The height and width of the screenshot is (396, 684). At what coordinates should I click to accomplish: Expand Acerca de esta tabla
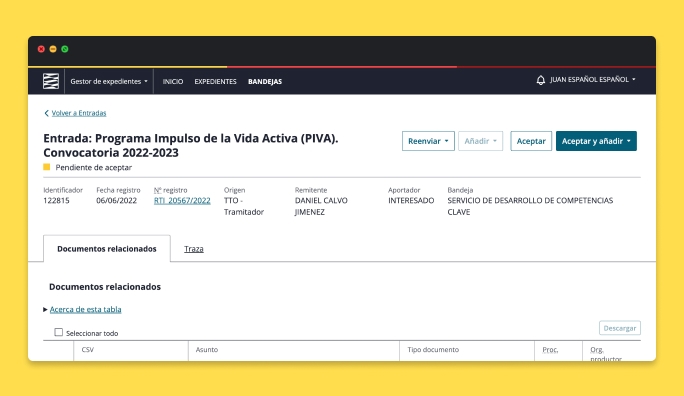(x=86, y=309)
